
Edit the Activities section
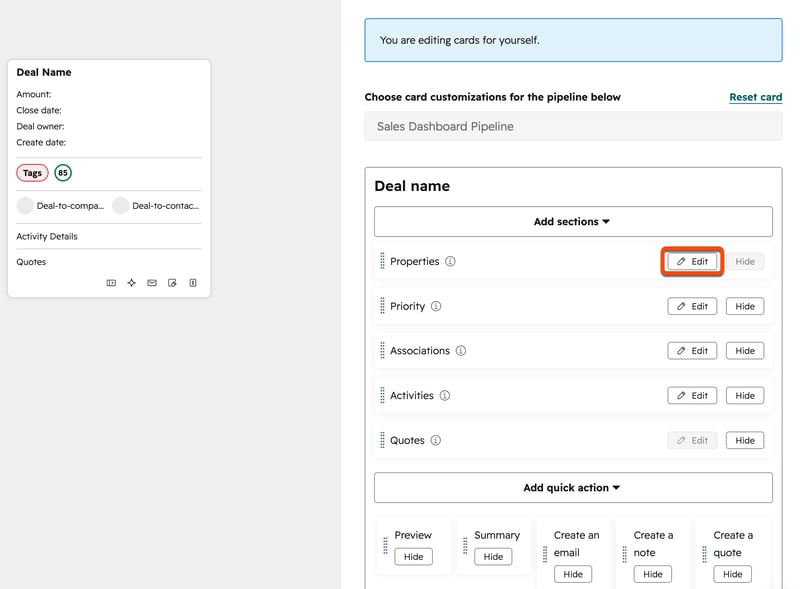[x=692, y=396]
